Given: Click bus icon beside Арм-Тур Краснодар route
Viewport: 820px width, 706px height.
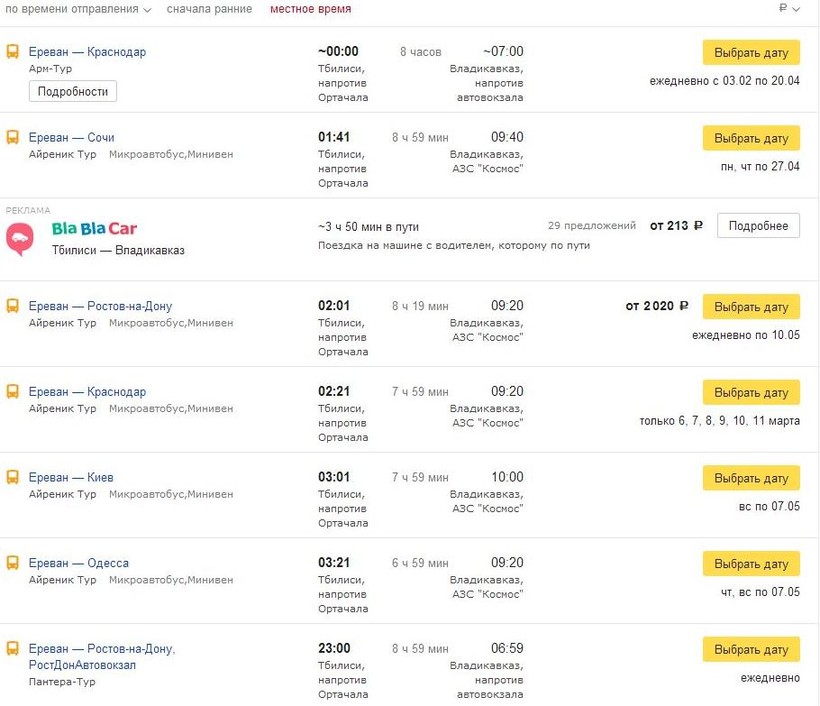Looking at the screenshot, I should coord(12,52).
